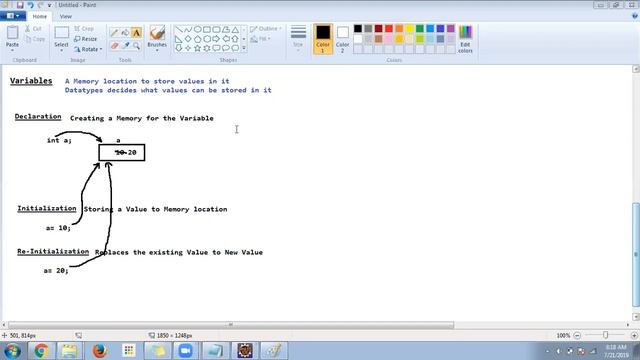
Task: Open the Outline dropdown
Action: click(266, 29)
